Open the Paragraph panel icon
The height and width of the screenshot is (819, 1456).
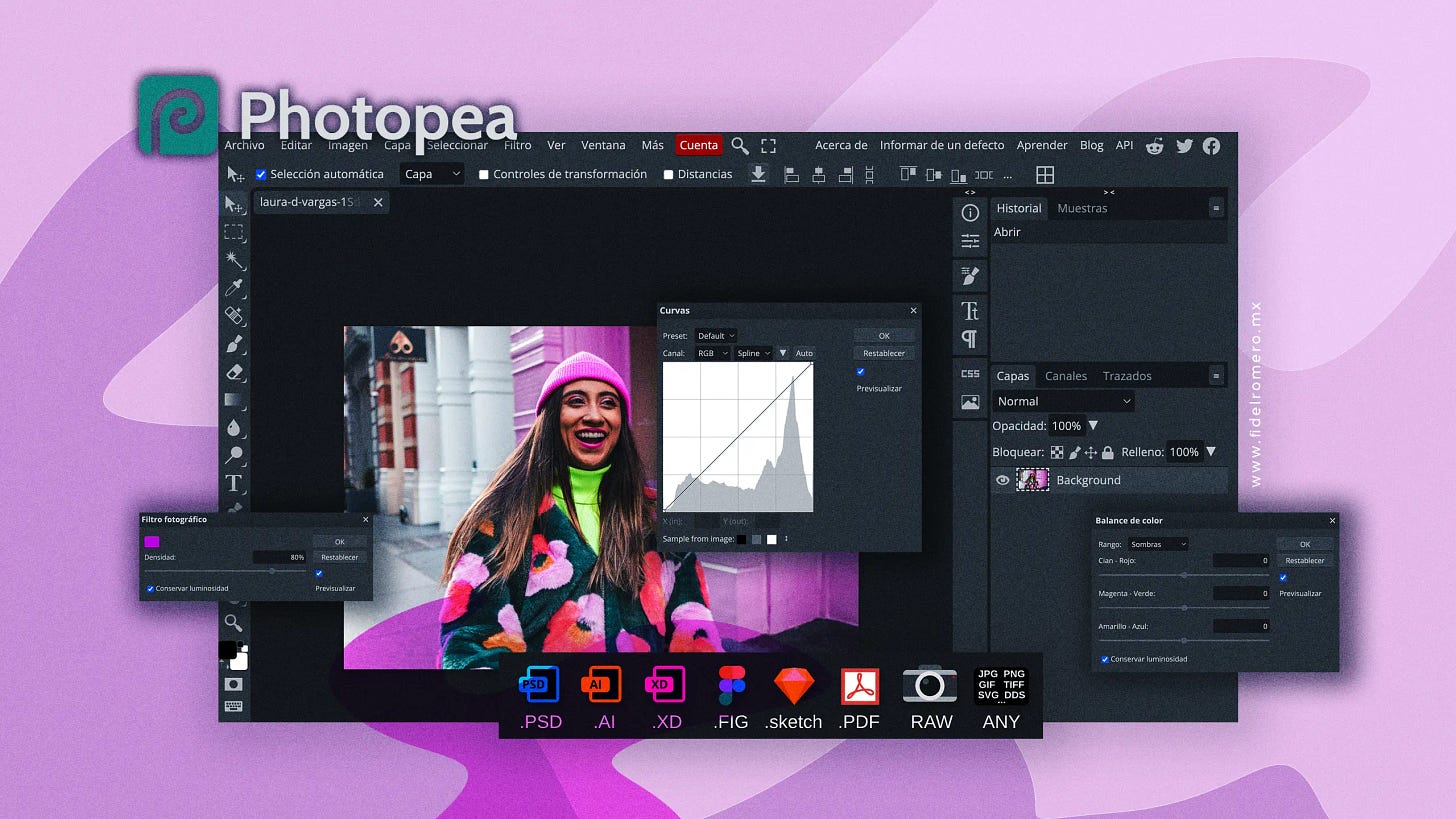[970, 339]
